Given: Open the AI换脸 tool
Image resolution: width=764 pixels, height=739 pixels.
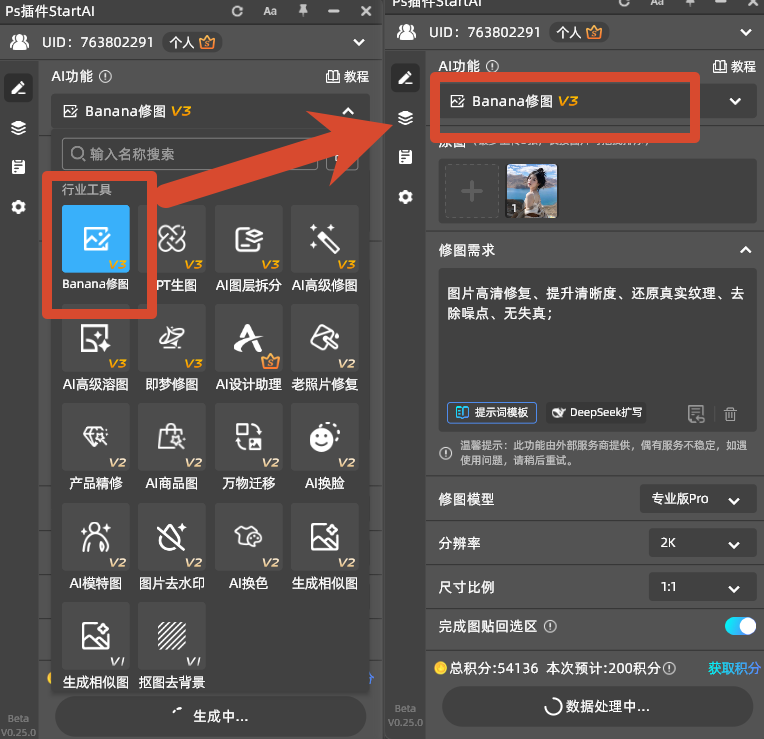Looking at the screenshot, I should coord(325,437).
